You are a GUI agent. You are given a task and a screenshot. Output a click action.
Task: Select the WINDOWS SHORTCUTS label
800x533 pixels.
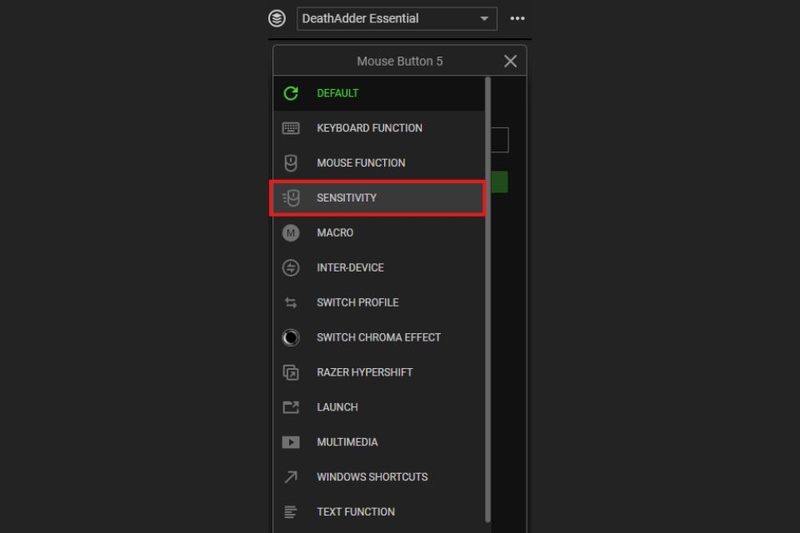click(x=372, y=477)
